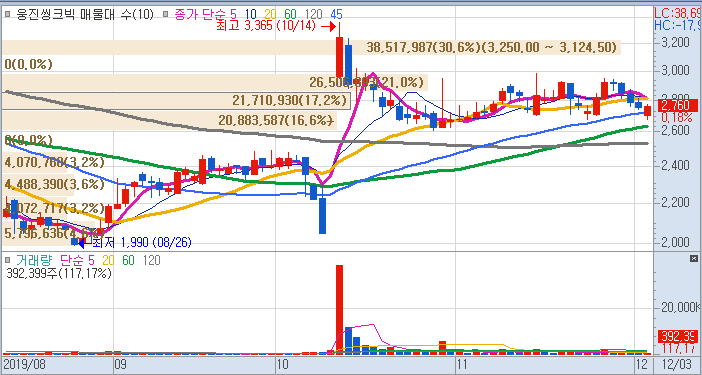Click the 4,070,760(3.2%) volume profile label
Screen dimensions: 702x375
click(x=55, y=162)
